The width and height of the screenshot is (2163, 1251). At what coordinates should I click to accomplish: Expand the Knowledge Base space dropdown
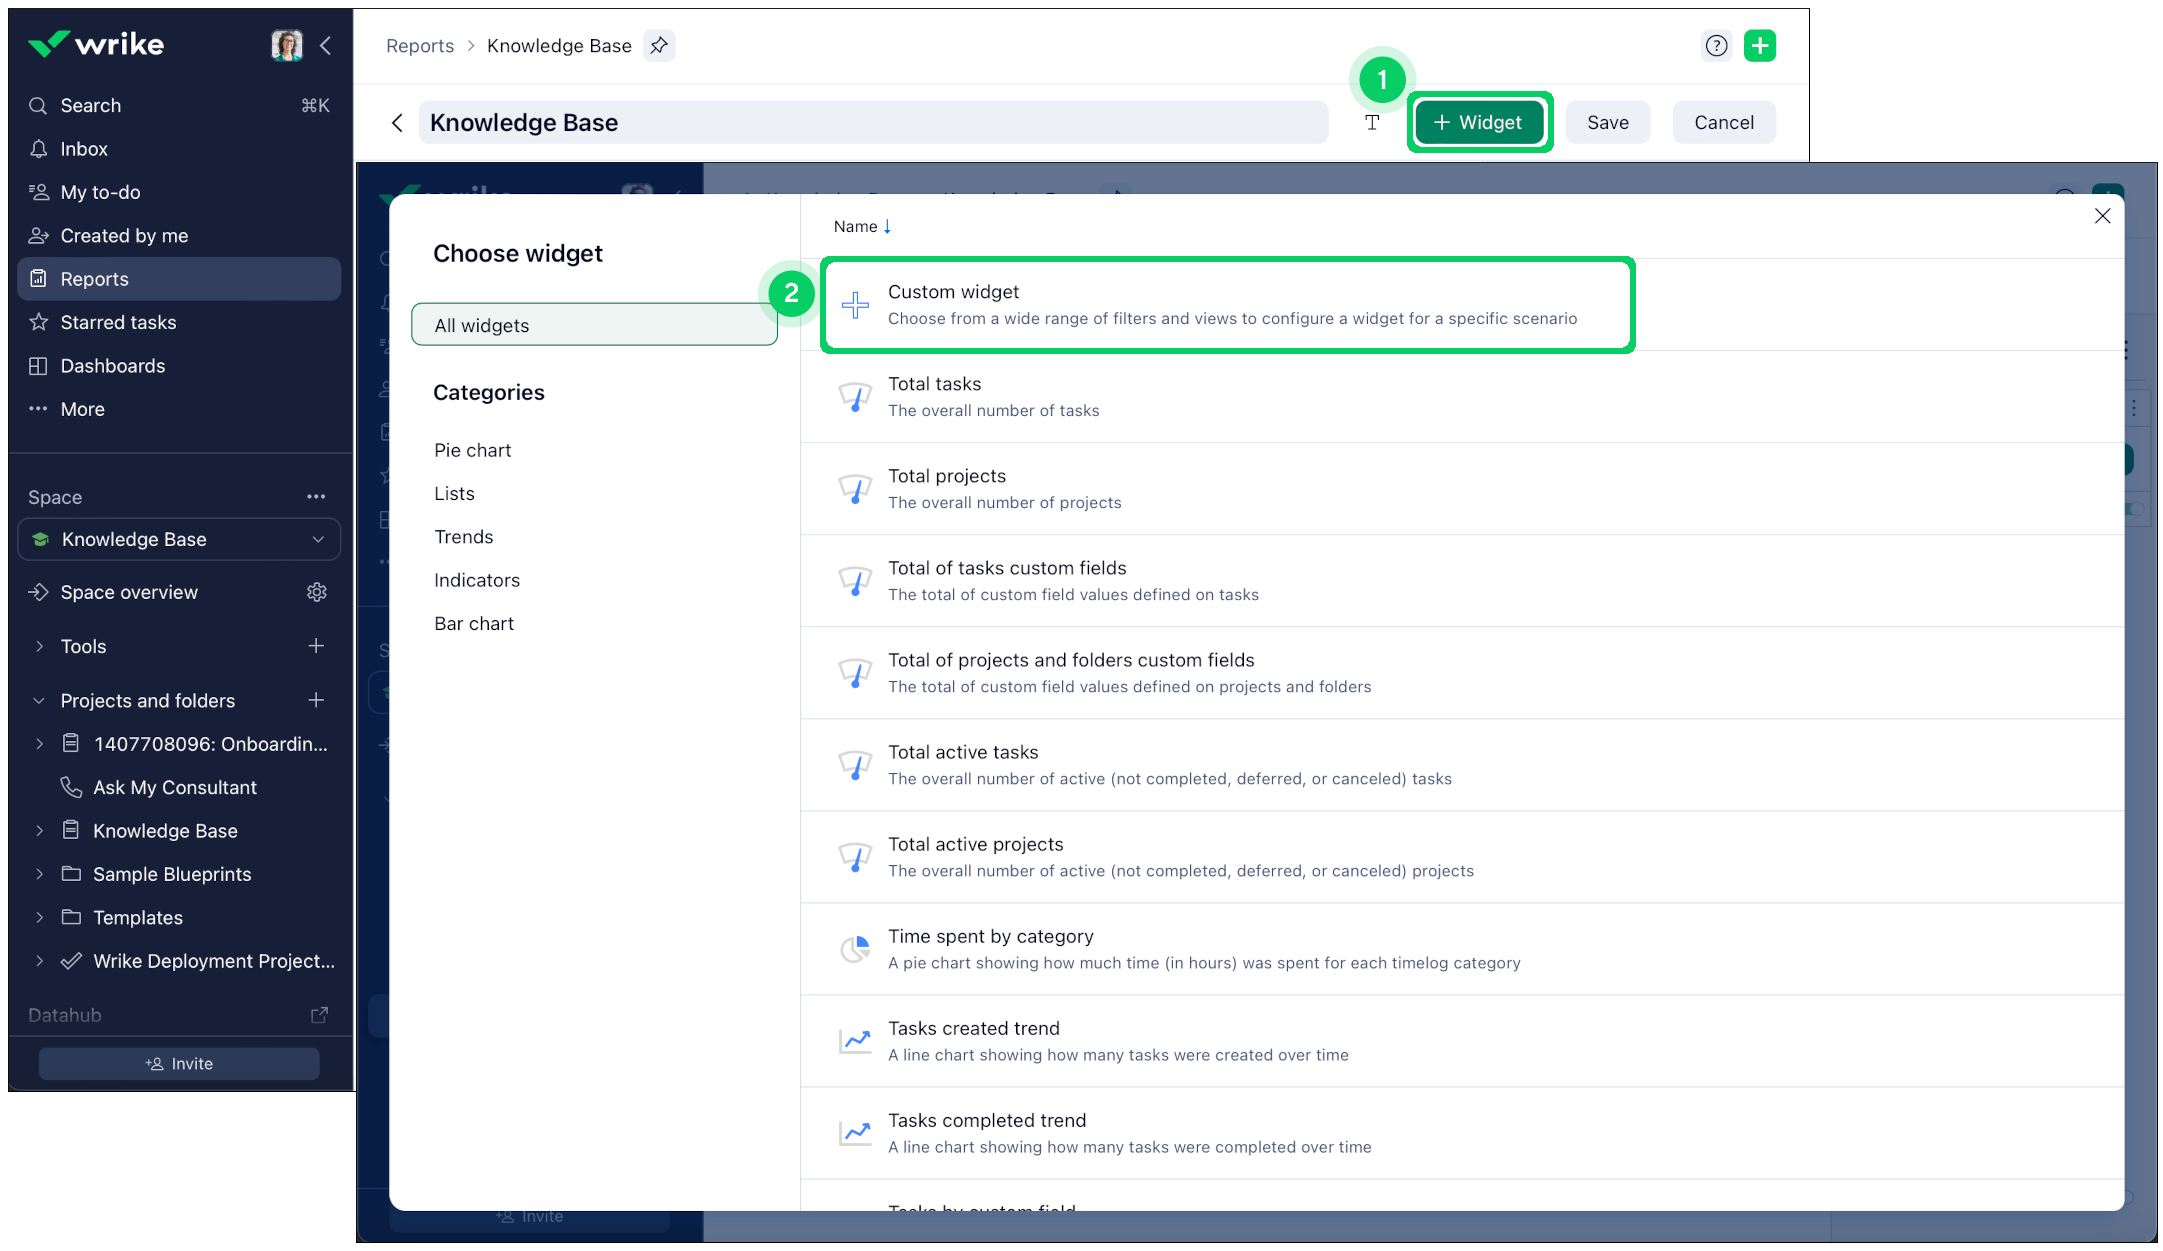click(318, 539)
